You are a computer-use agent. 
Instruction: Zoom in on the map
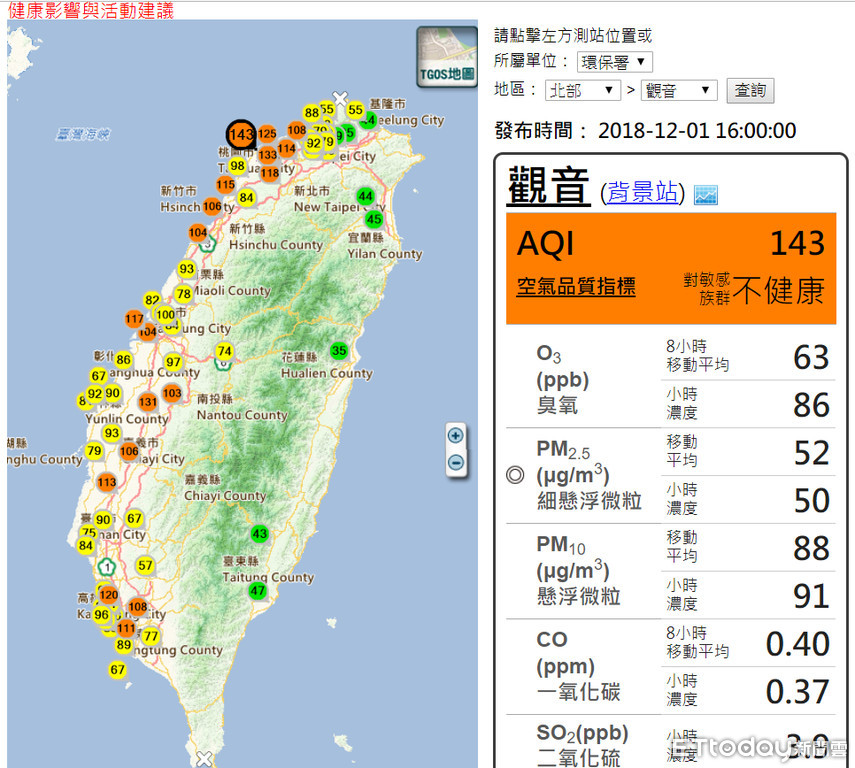456,435
